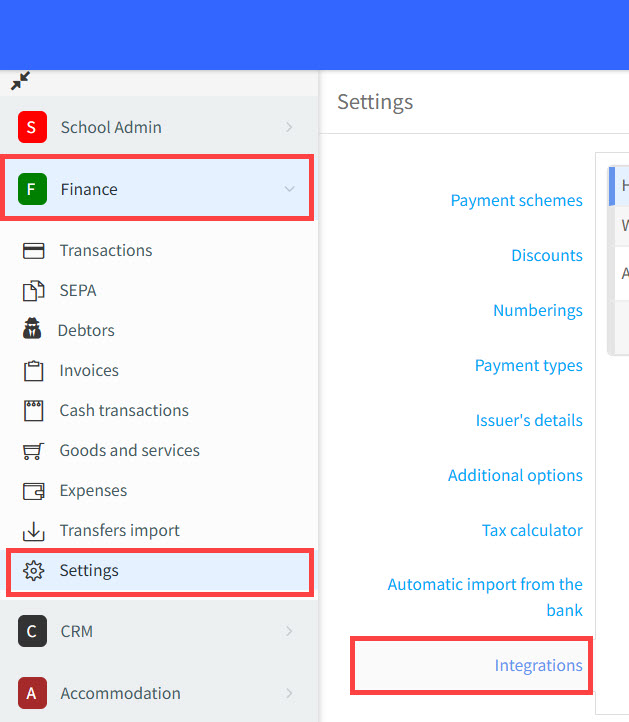
Task: Click the Expenses wallet icon
Action: coord(34,491)
